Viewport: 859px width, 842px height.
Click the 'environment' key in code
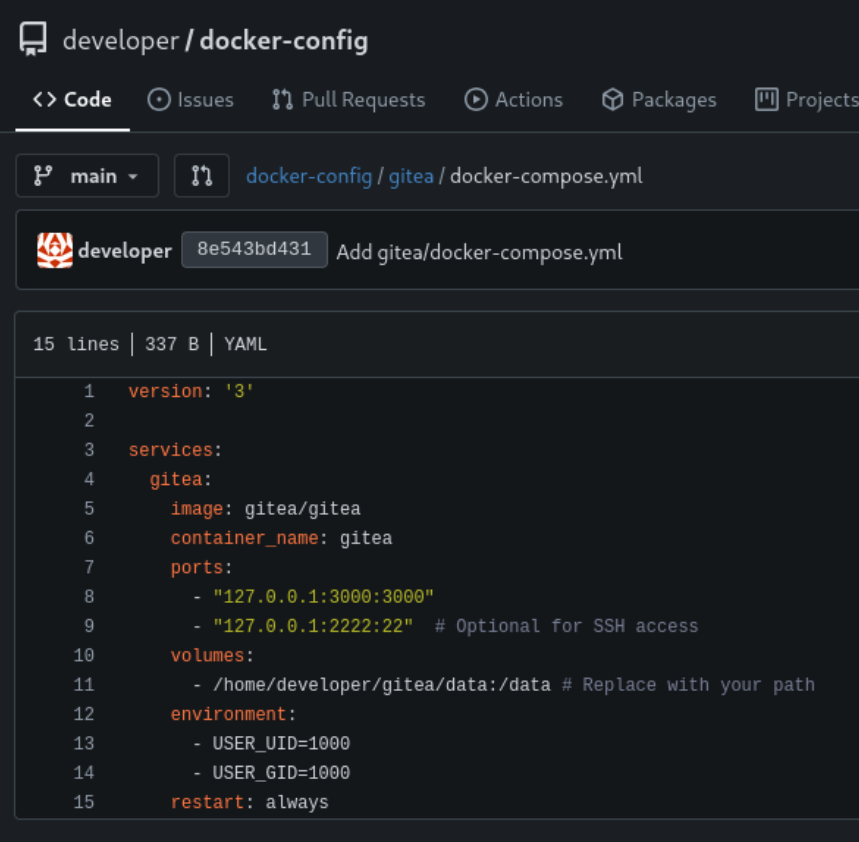coord(228,714)
